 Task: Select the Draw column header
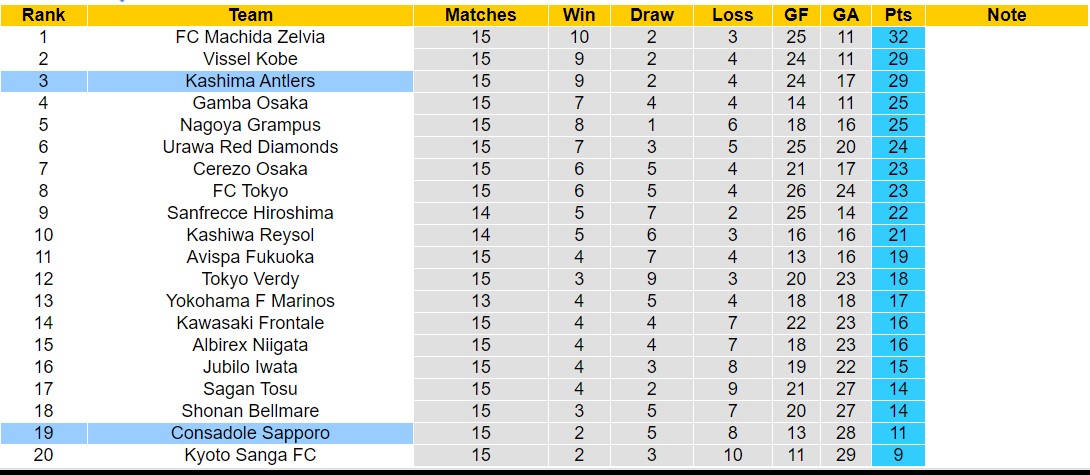coord(652,15)
